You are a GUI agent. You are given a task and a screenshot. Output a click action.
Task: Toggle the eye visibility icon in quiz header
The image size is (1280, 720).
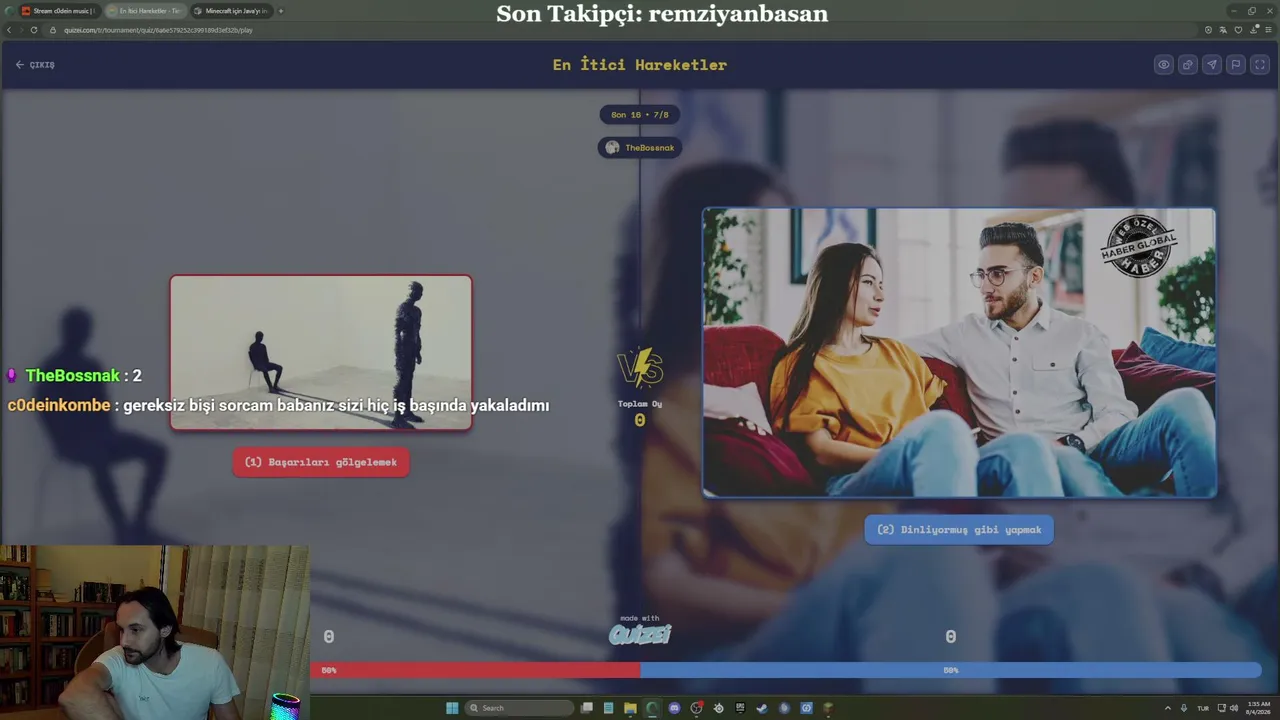point(1164,65)
